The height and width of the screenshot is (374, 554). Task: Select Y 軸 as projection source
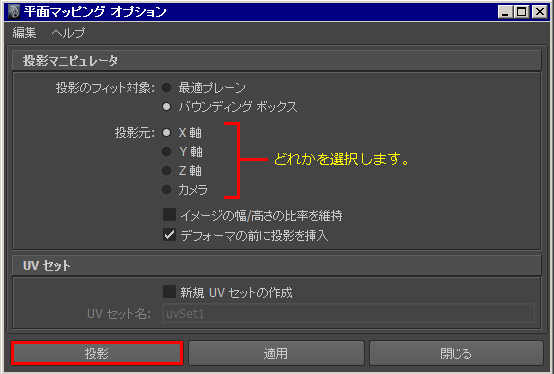(166, 152)
